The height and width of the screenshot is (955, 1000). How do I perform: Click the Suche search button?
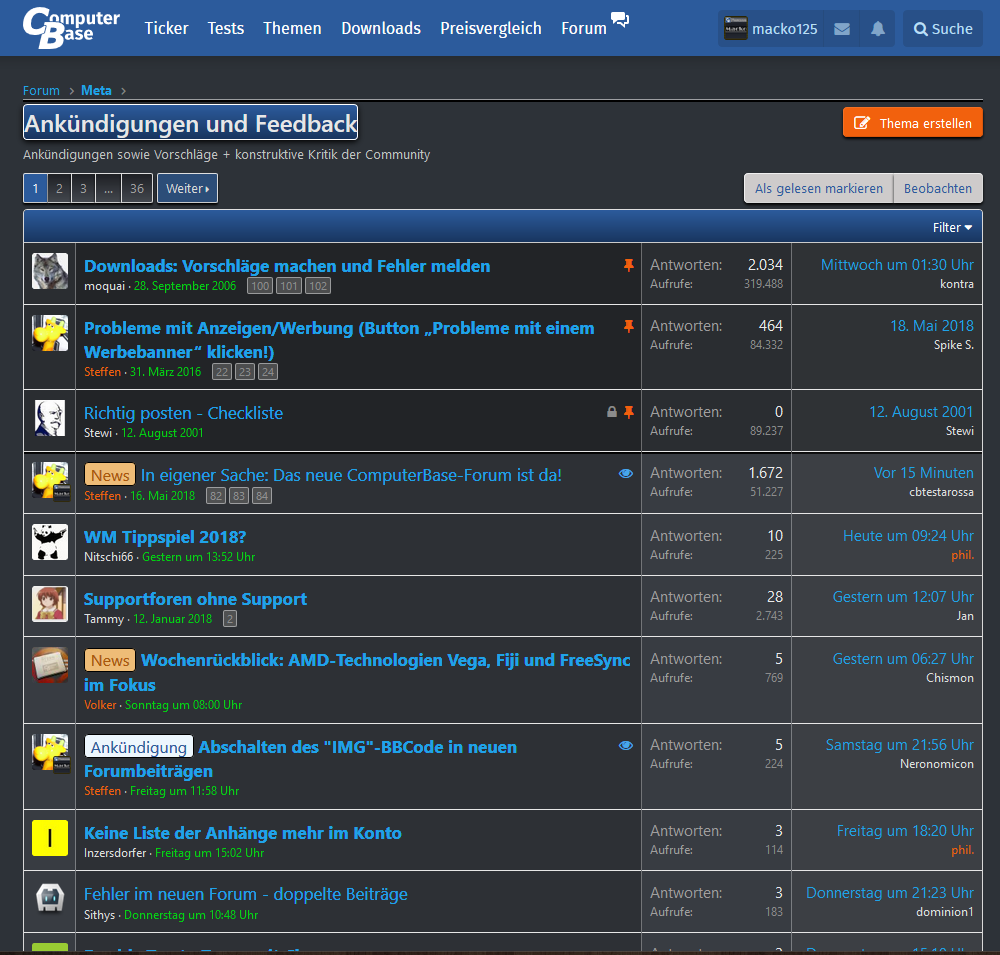[943, 29]
